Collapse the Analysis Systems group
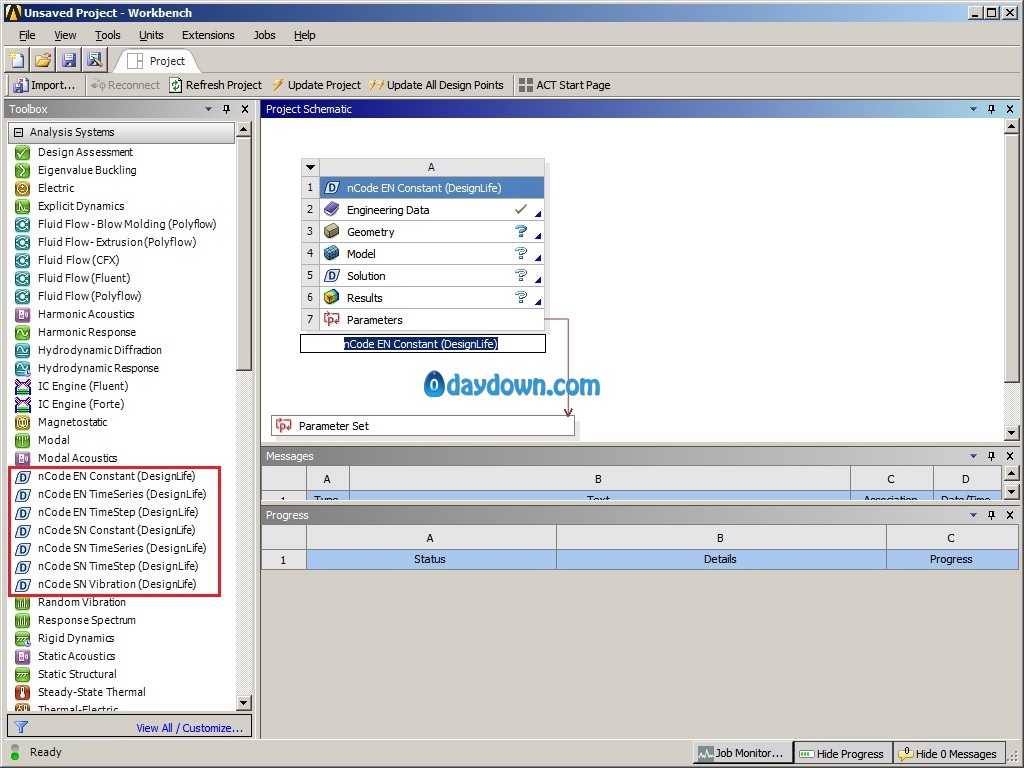This screenshot has height=768, width=1024. click(18, 132)
